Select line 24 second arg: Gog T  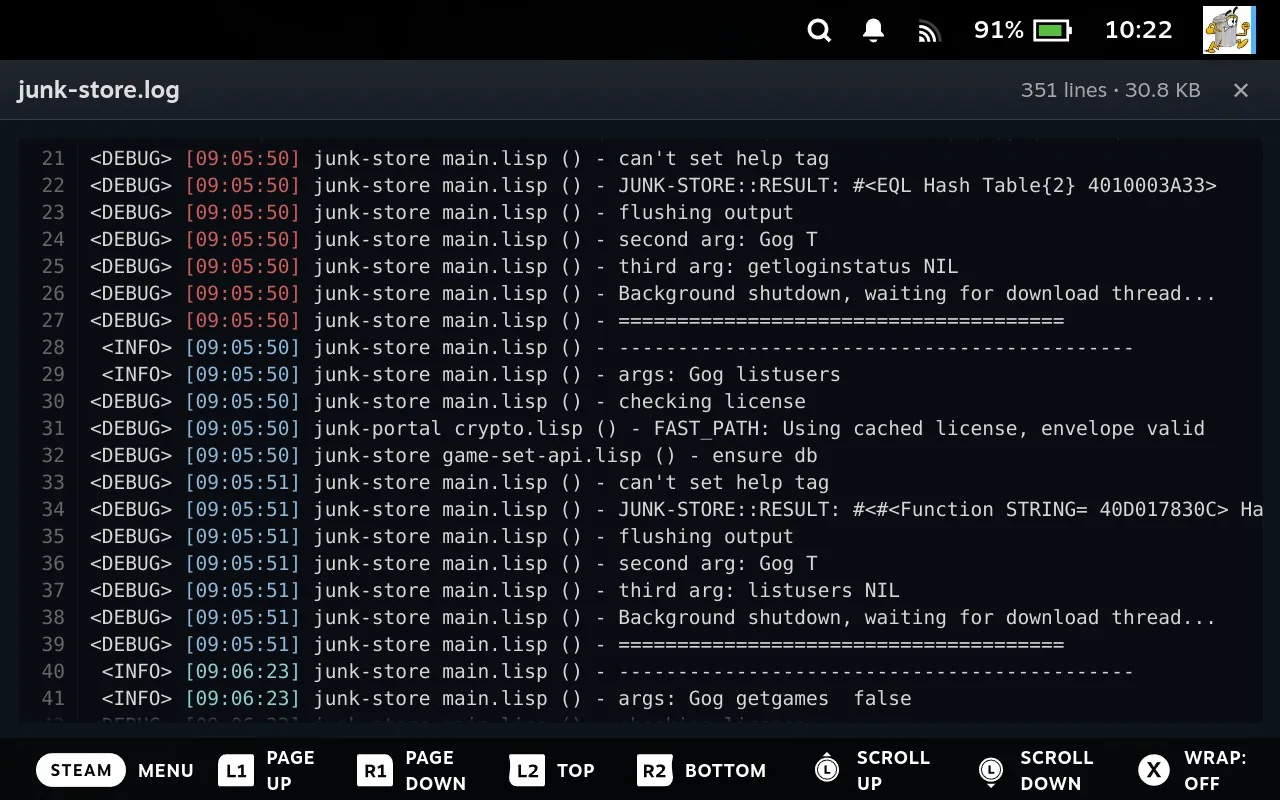640,239
